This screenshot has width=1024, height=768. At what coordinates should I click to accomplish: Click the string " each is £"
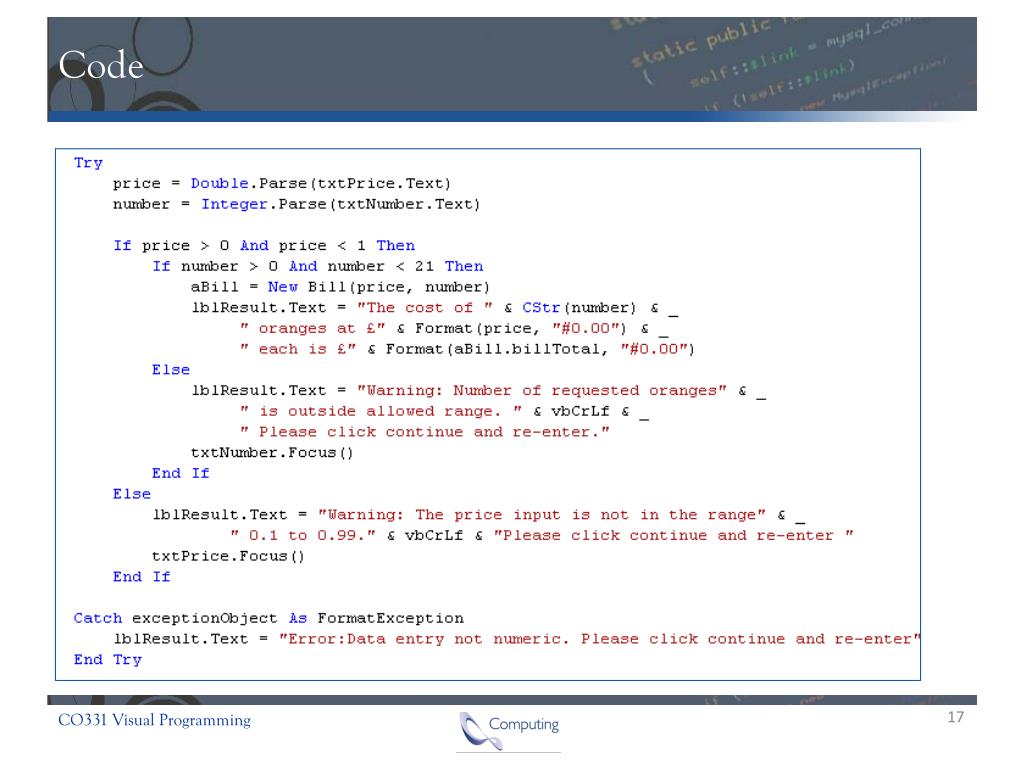298,349
